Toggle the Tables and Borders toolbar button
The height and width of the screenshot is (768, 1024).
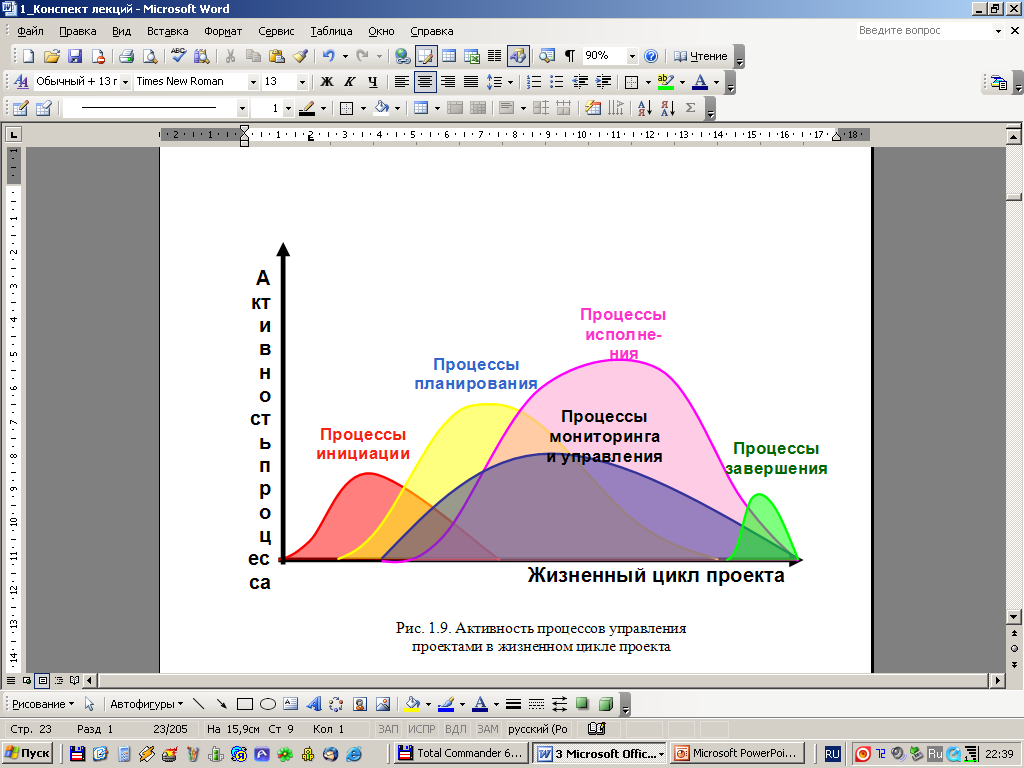coord(426,56)
